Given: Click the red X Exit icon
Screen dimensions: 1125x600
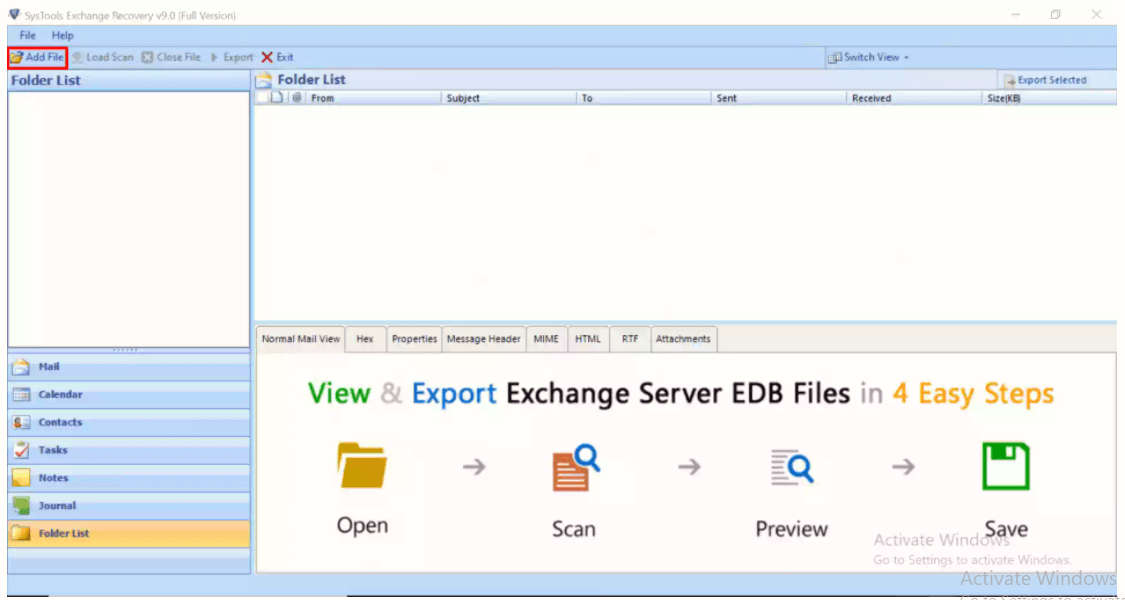Looking at the screenshot, I should 267,57.
